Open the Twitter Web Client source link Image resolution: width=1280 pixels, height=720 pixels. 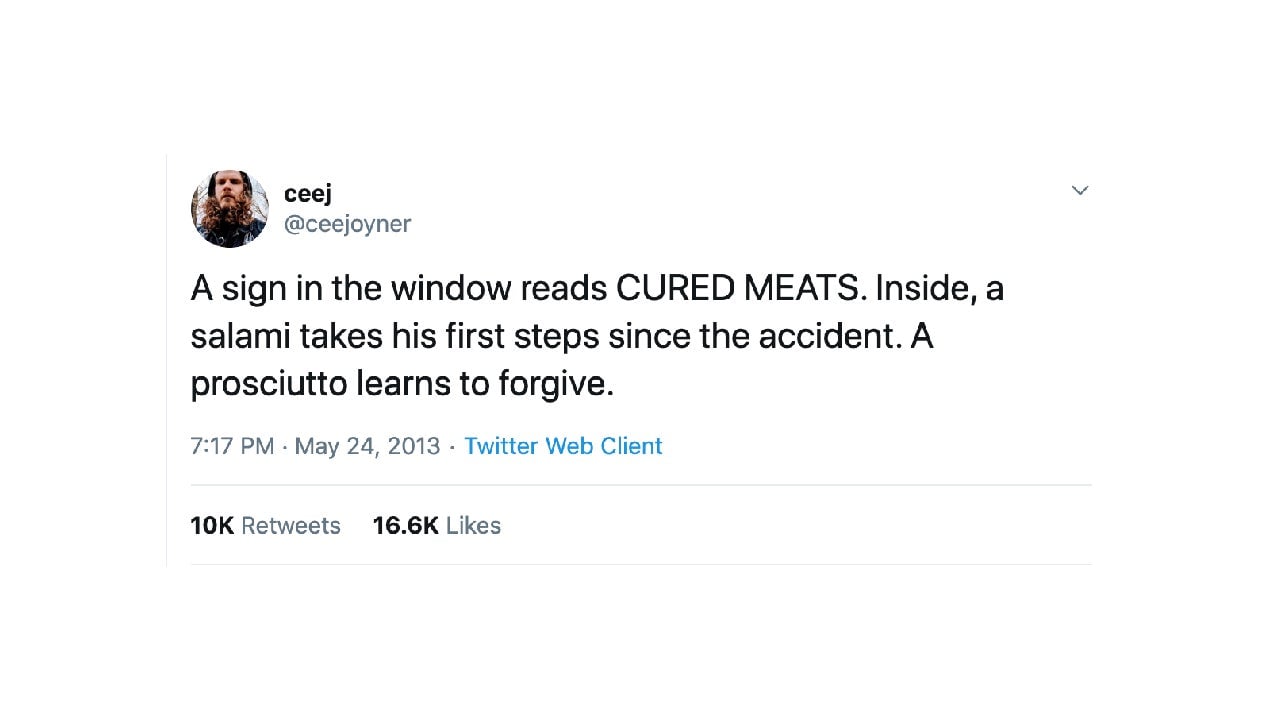tap(563, 446)
